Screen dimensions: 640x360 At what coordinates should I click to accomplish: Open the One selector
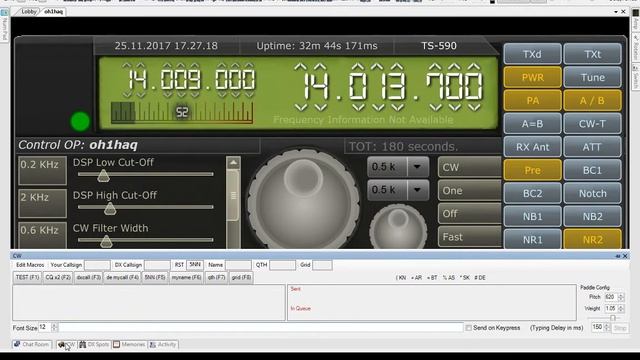(x=470, y=191)
